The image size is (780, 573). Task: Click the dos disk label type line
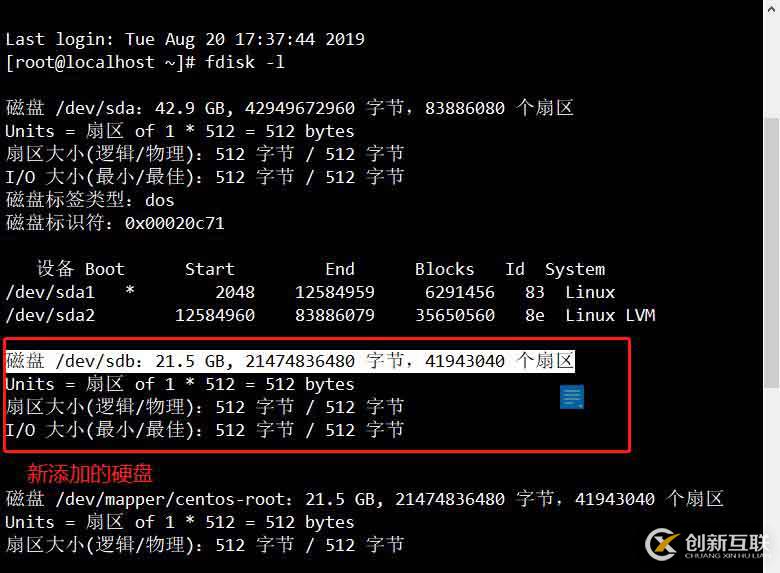point(90,200)
